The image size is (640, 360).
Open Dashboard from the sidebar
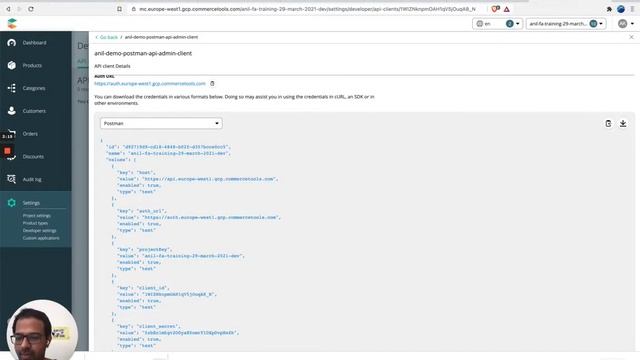click(x=34, y=43)
